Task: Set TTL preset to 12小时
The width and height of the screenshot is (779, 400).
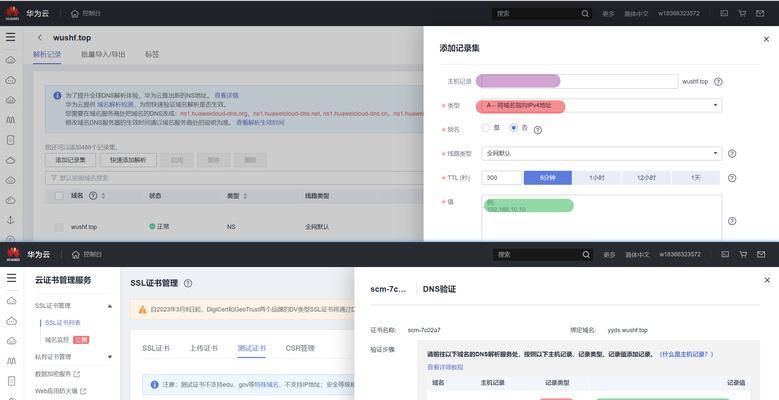Action: pos(646,177)
